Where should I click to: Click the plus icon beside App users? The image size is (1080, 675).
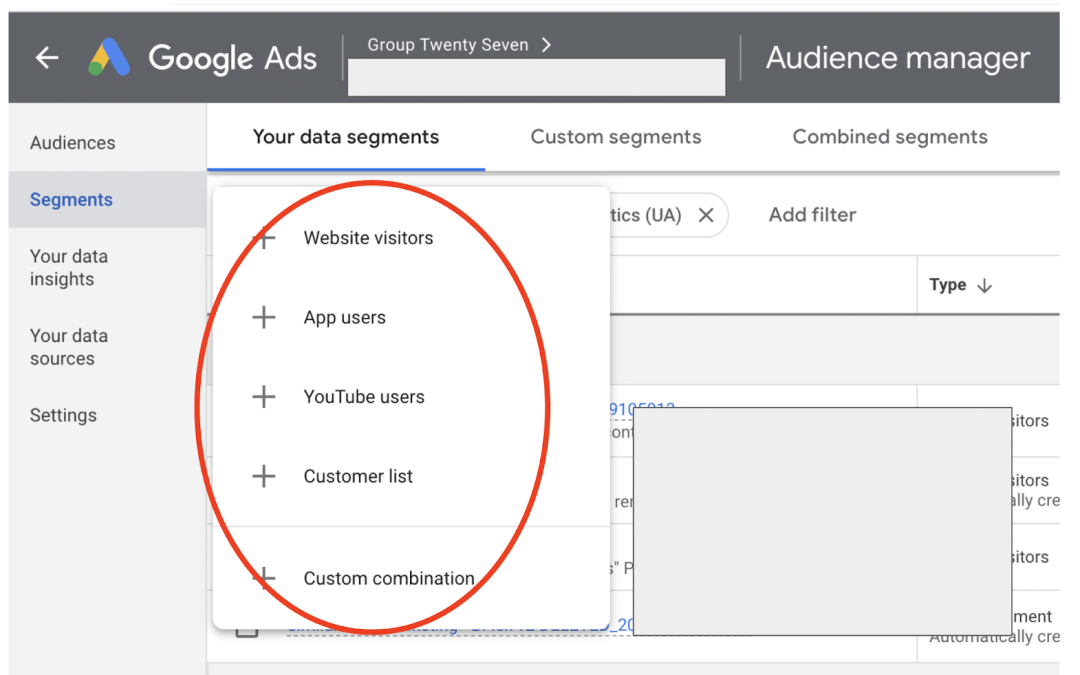264,317
